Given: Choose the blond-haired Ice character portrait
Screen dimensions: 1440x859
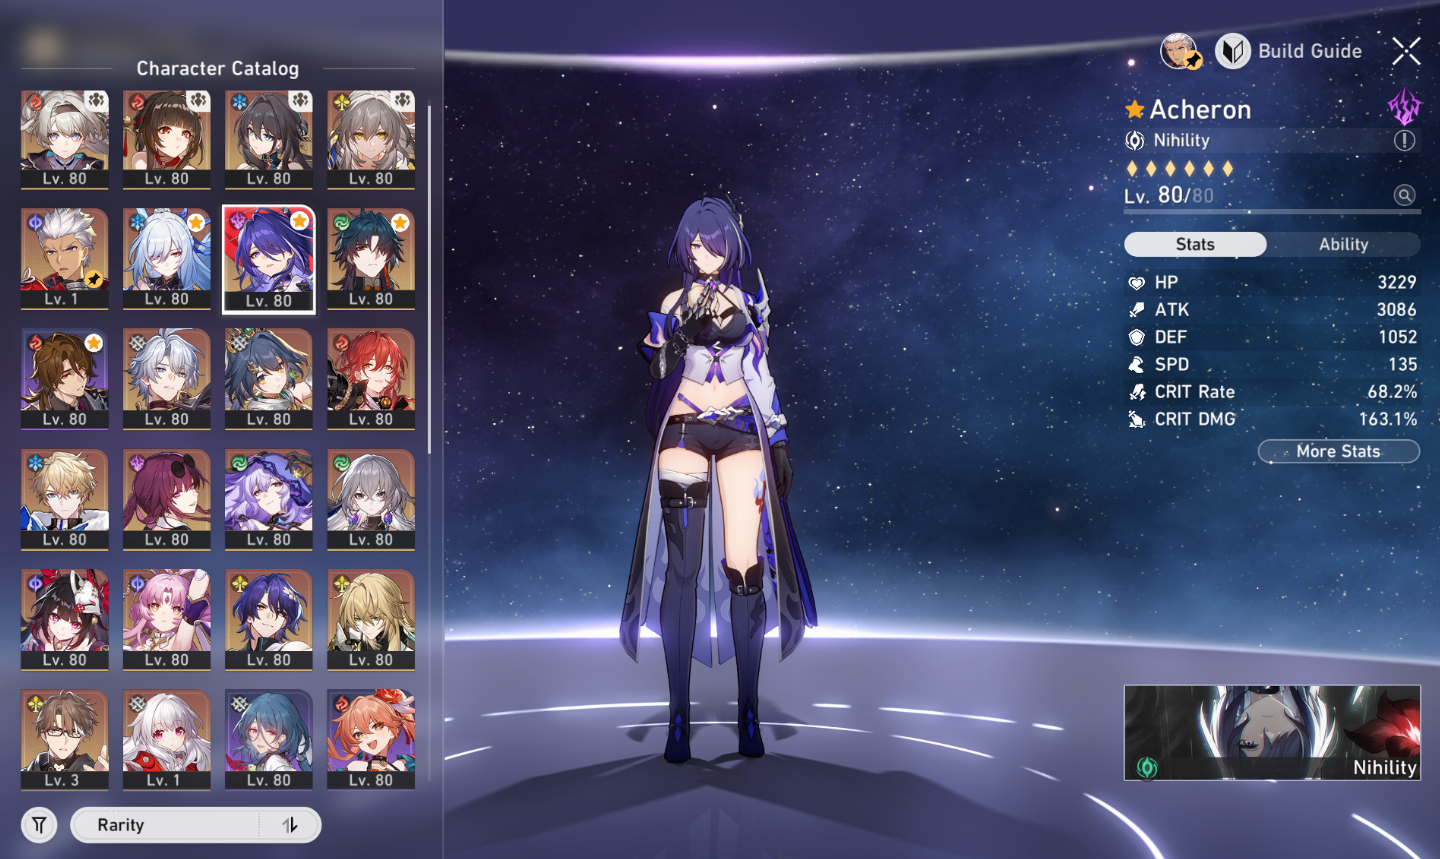Looking at the screenshot, I should click(65, 500).
